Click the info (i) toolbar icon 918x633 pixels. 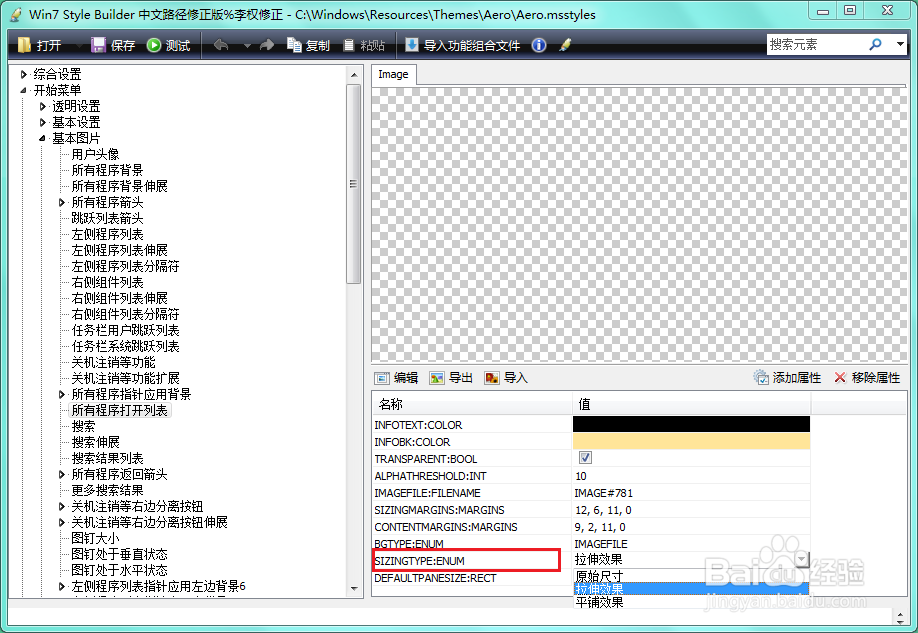(538, 44)
